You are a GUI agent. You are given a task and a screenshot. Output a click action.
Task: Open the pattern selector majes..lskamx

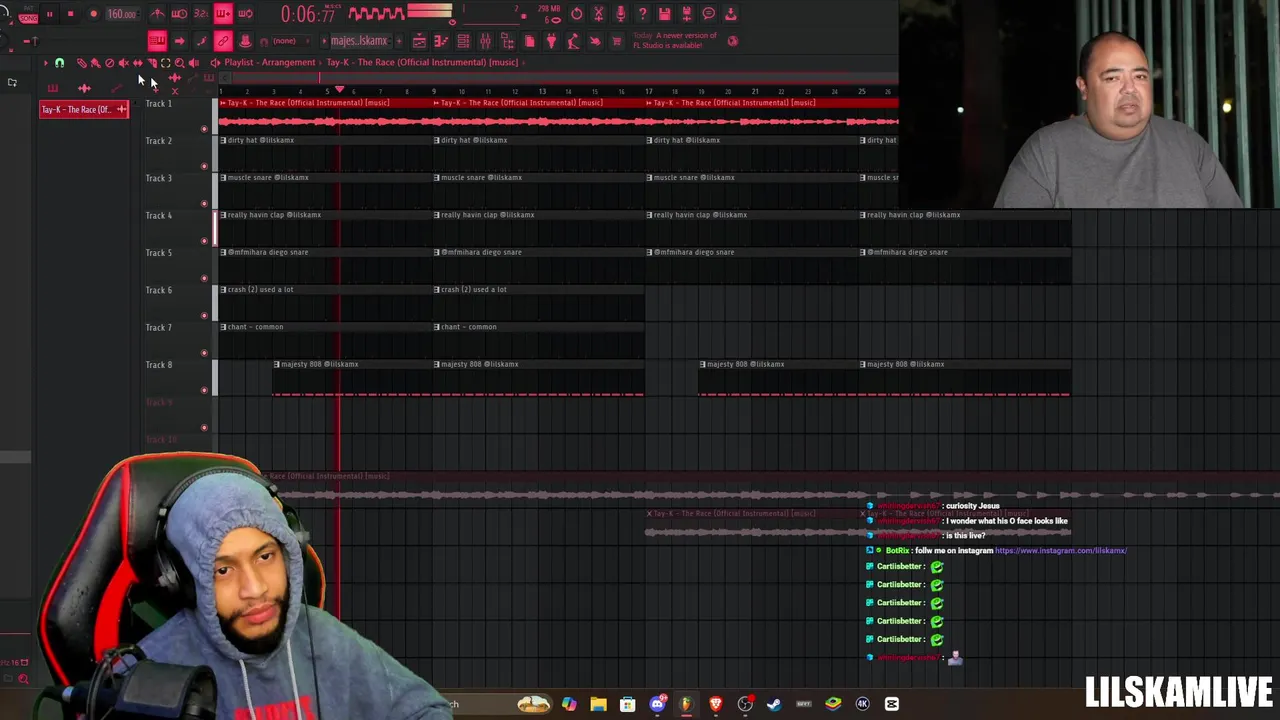click(x=359, y=41)
